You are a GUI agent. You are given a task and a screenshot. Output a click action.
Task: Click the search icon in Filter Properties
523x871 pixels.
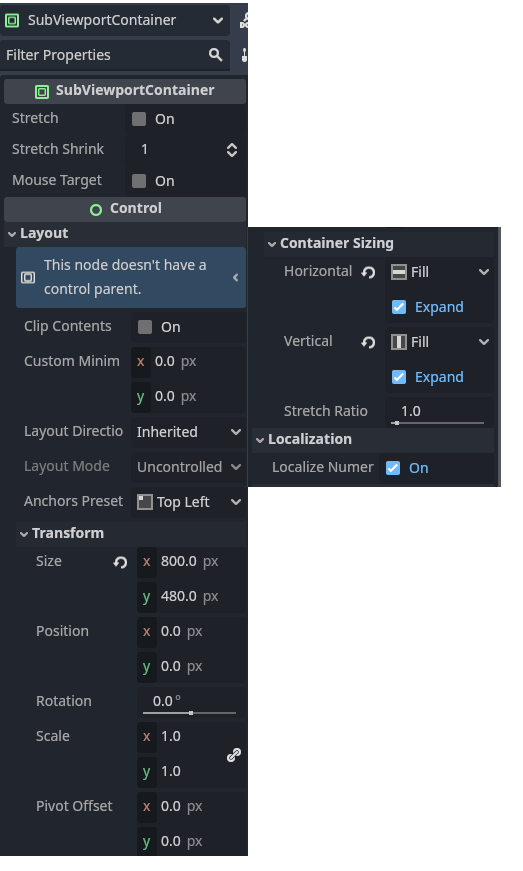pos(215,54)
